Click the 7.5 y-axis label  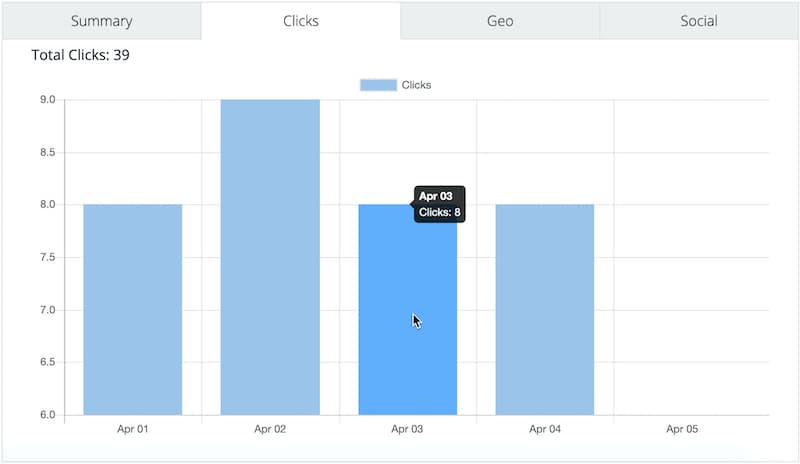tap(48, 257)
